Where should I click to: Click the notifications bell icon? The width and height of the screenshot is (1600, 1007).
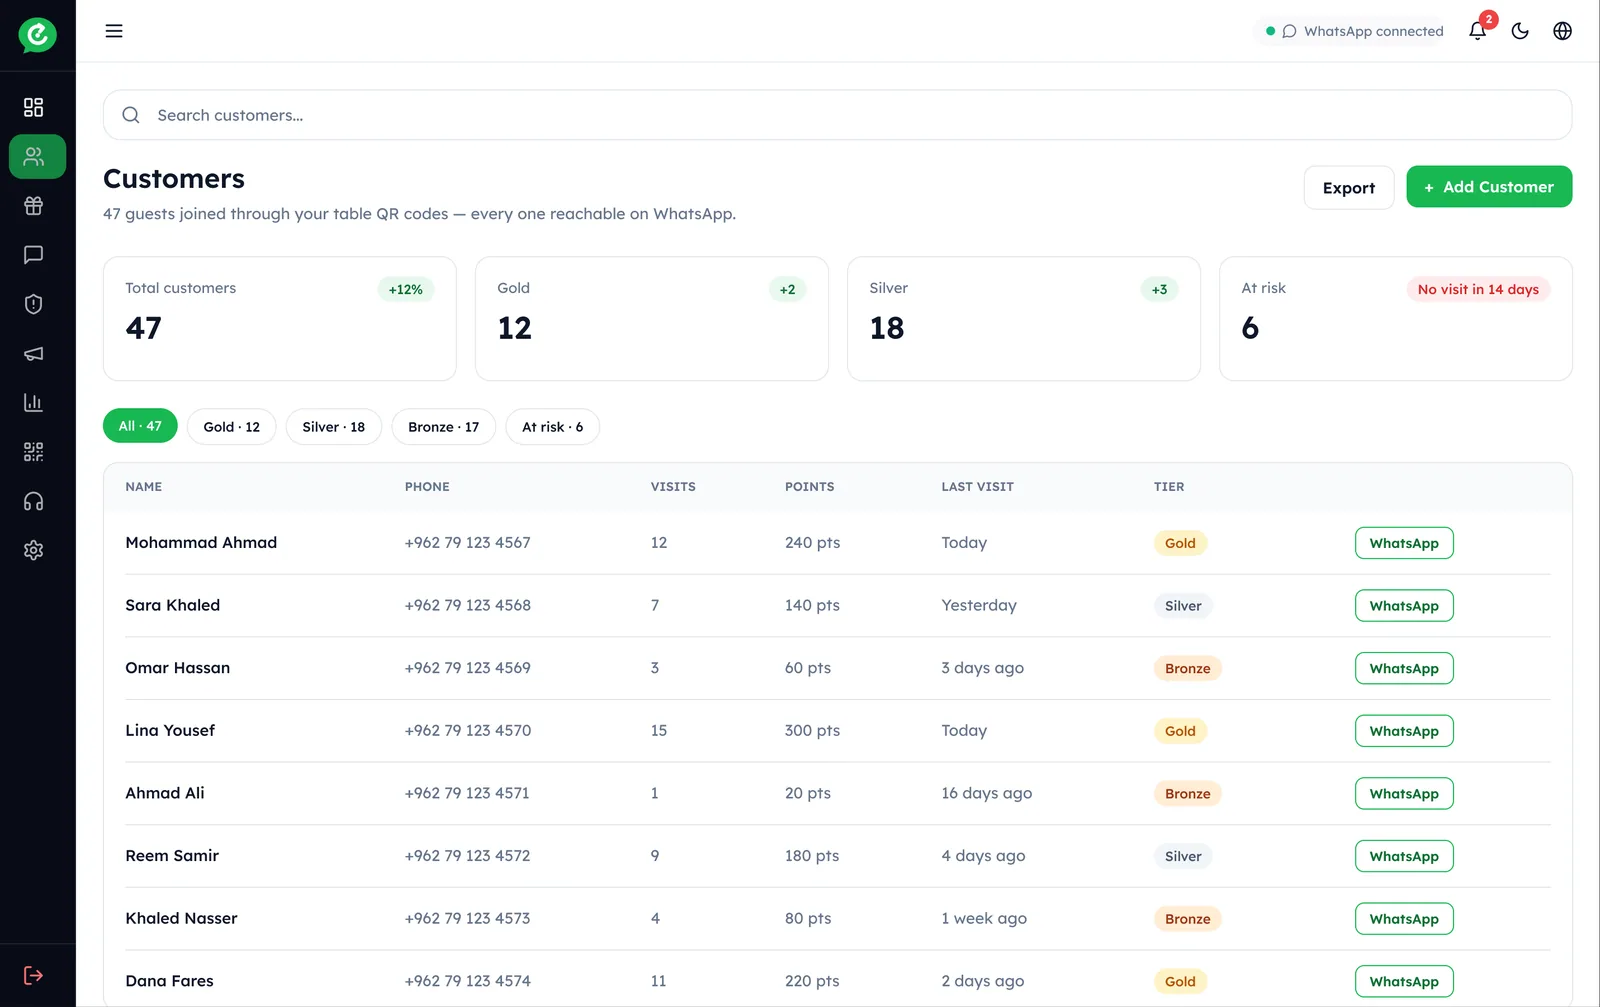(x=1478, y=31)
